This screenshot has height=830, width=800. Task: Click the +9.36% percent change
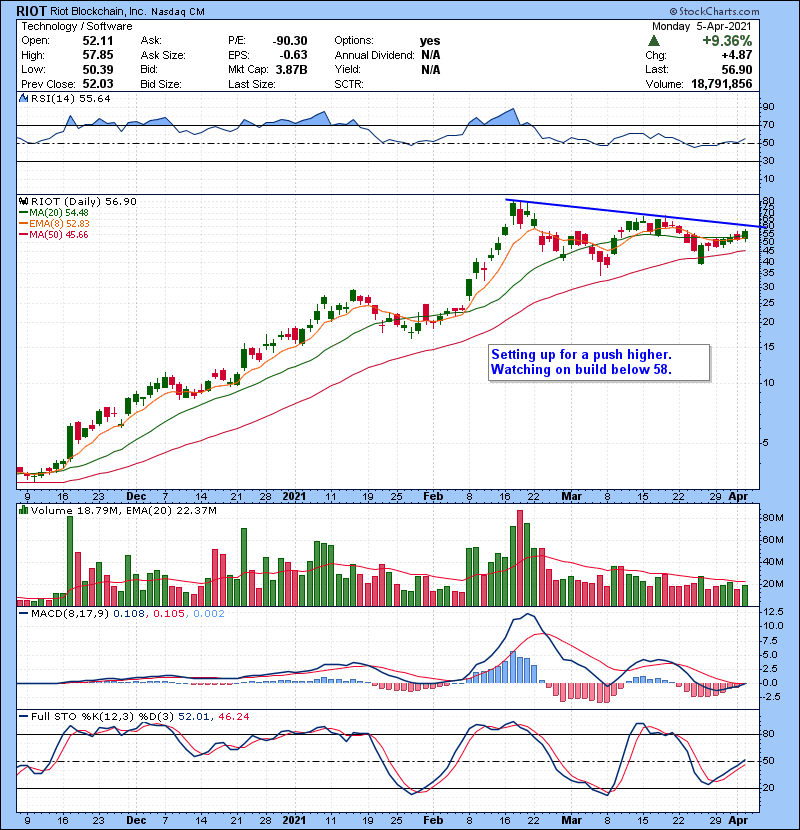coord(727,41)
